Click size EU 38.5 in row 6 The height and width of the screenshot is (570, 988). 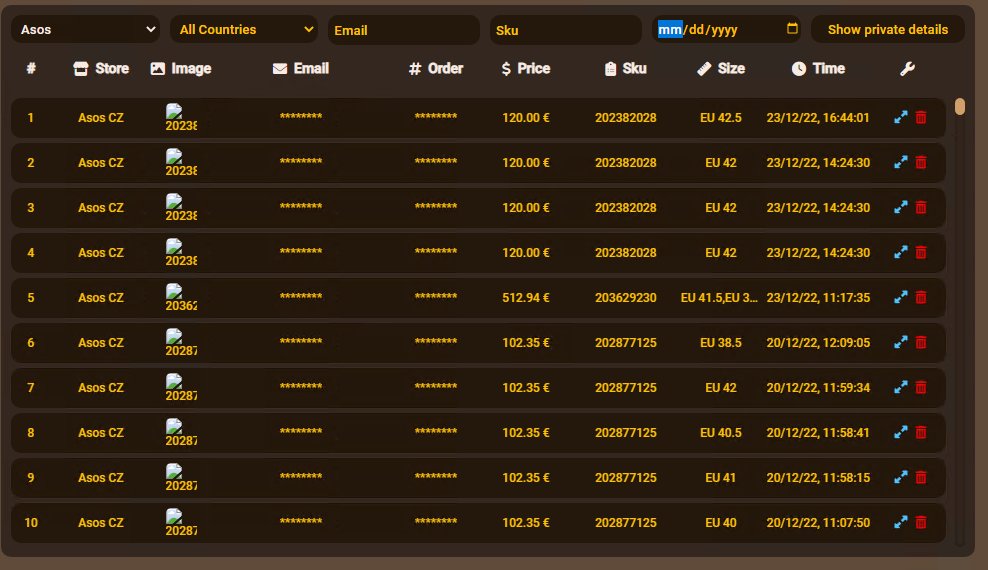point(721,343)
